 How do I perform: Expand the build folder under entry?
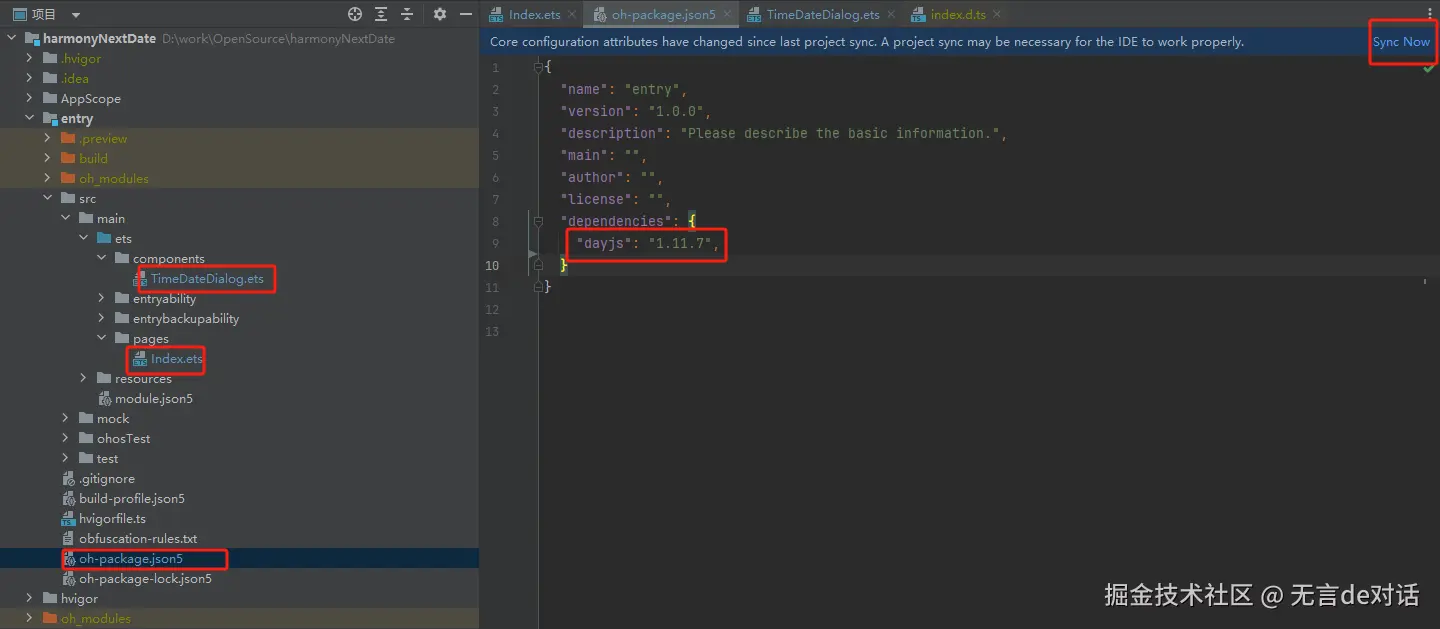[48, 158]
